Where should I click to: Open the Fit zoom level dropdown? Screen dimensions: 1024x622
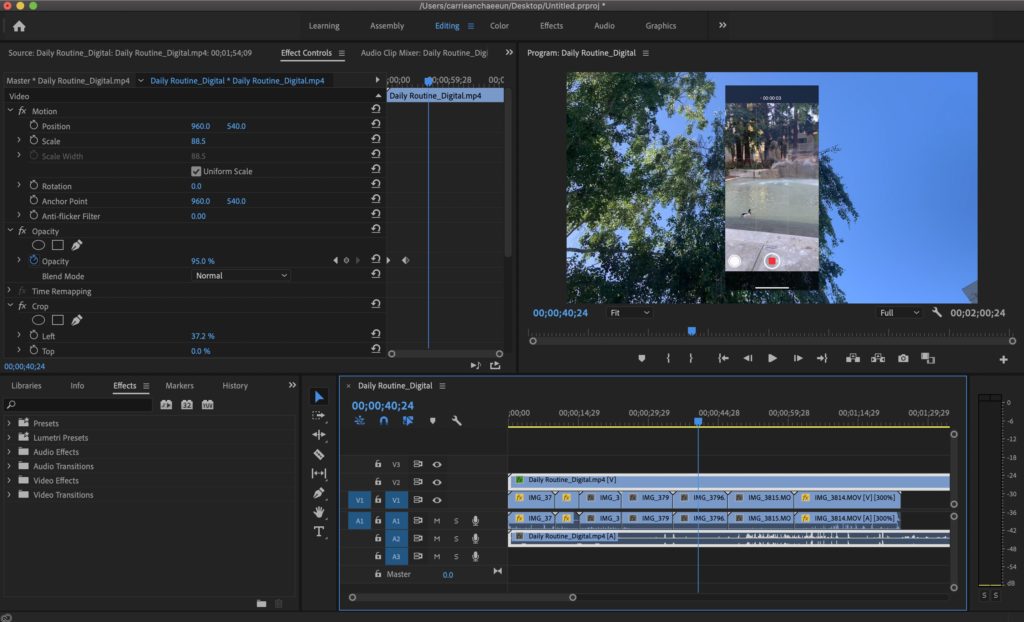point(629,313)
